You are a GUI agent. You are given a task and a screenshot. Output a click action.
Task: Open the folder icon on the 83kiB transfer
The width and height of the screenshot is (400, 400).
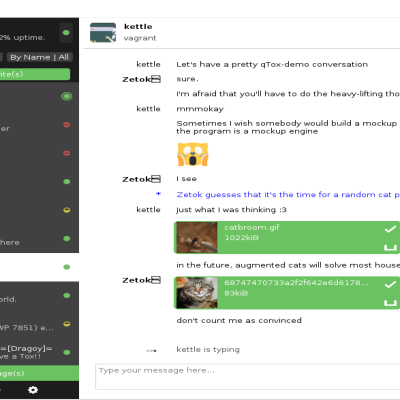click(x=390, y=303)
